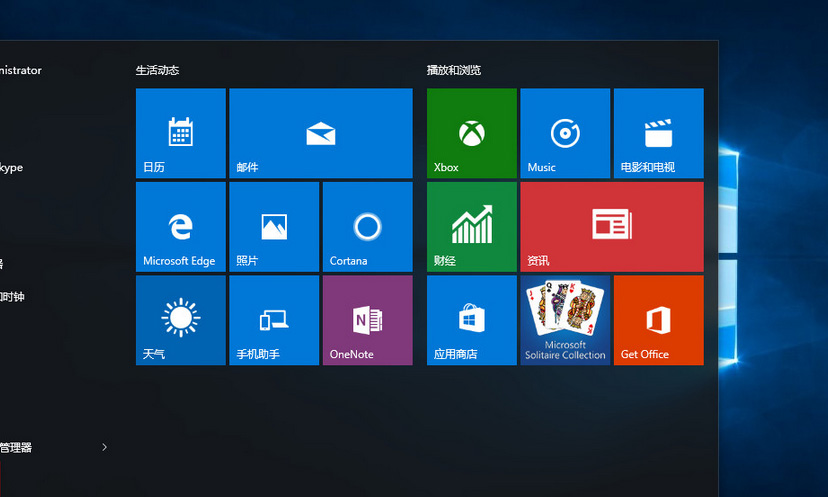Screen dimensions: 828x497
Task: Open the 财经 finance tile
Action: 472,227
